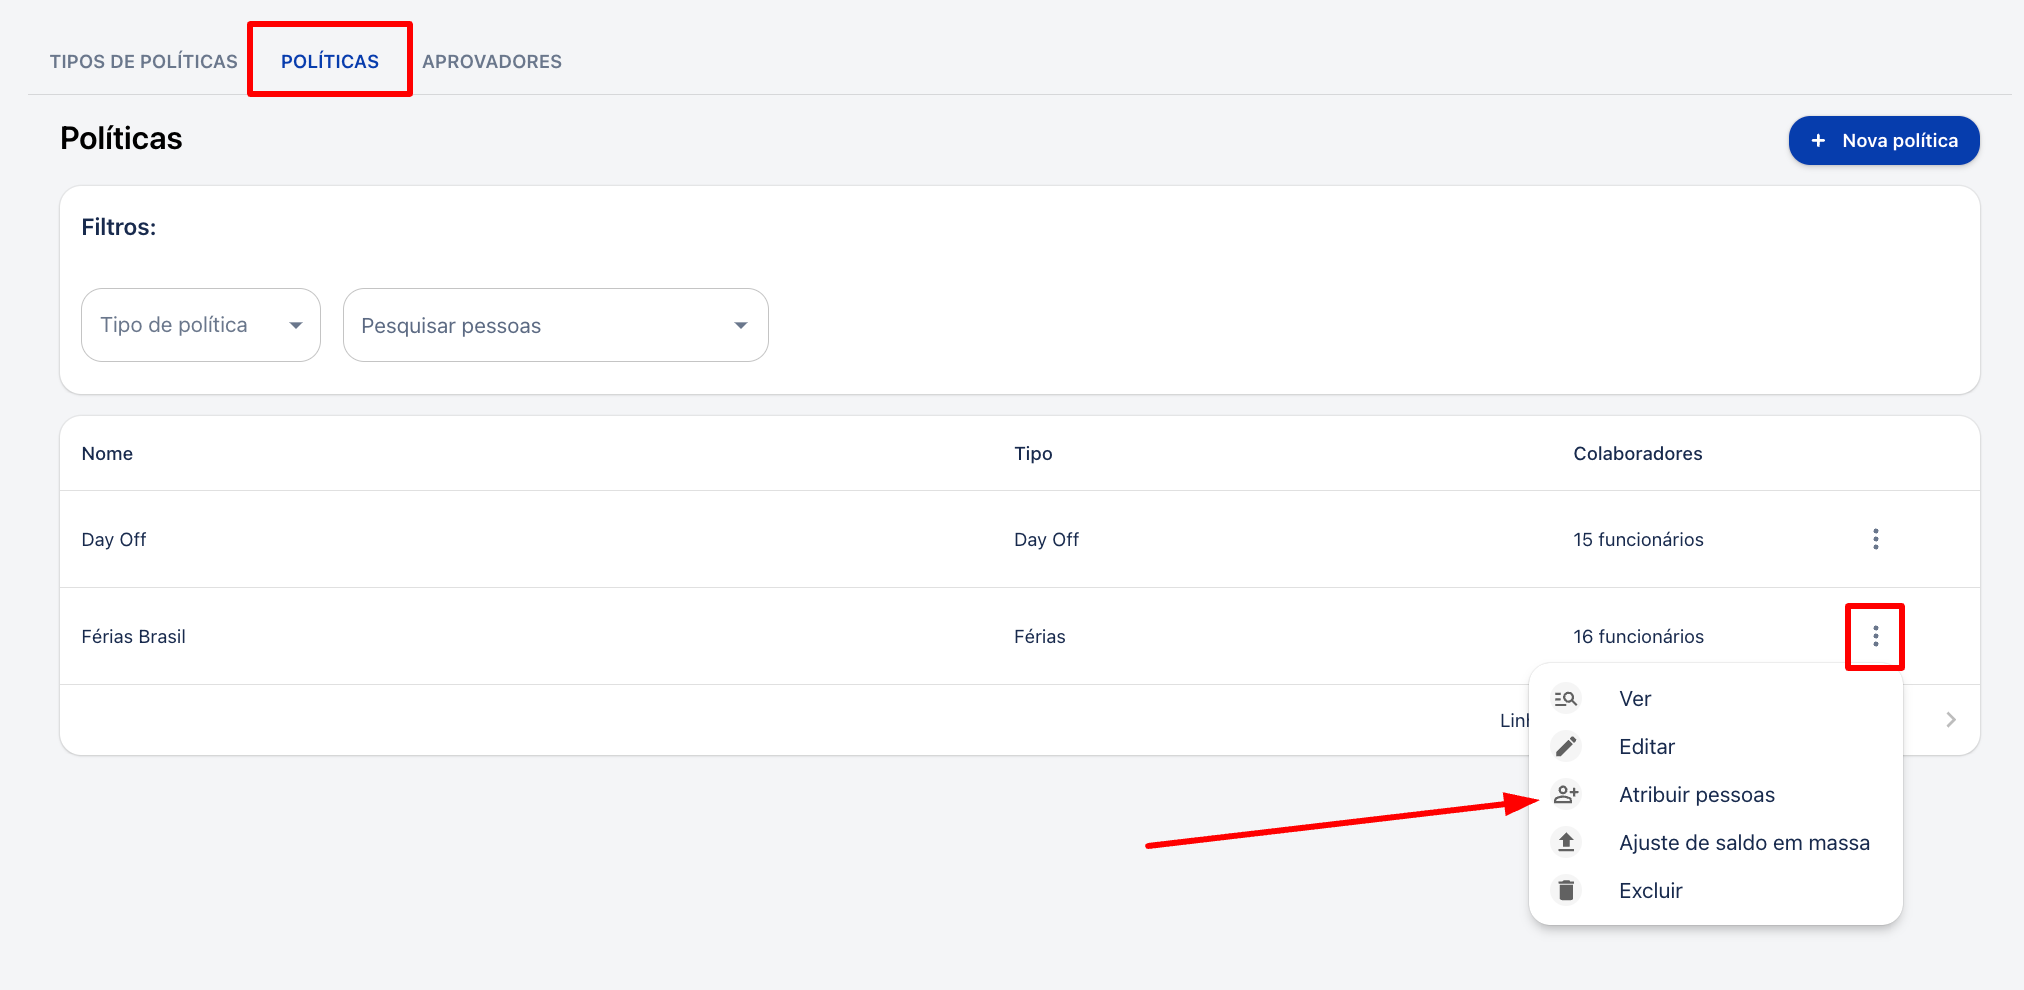Click the magnifier Ver icon
Image resolution: width=2024 pixels, height=990 pixels.
[1566, 699]
